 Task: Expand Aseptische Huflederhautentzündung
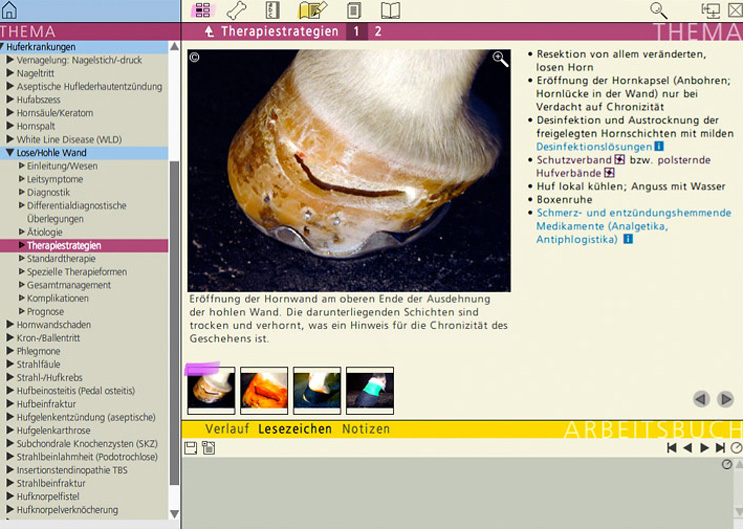pyautogui.click(x=10, y=86)
